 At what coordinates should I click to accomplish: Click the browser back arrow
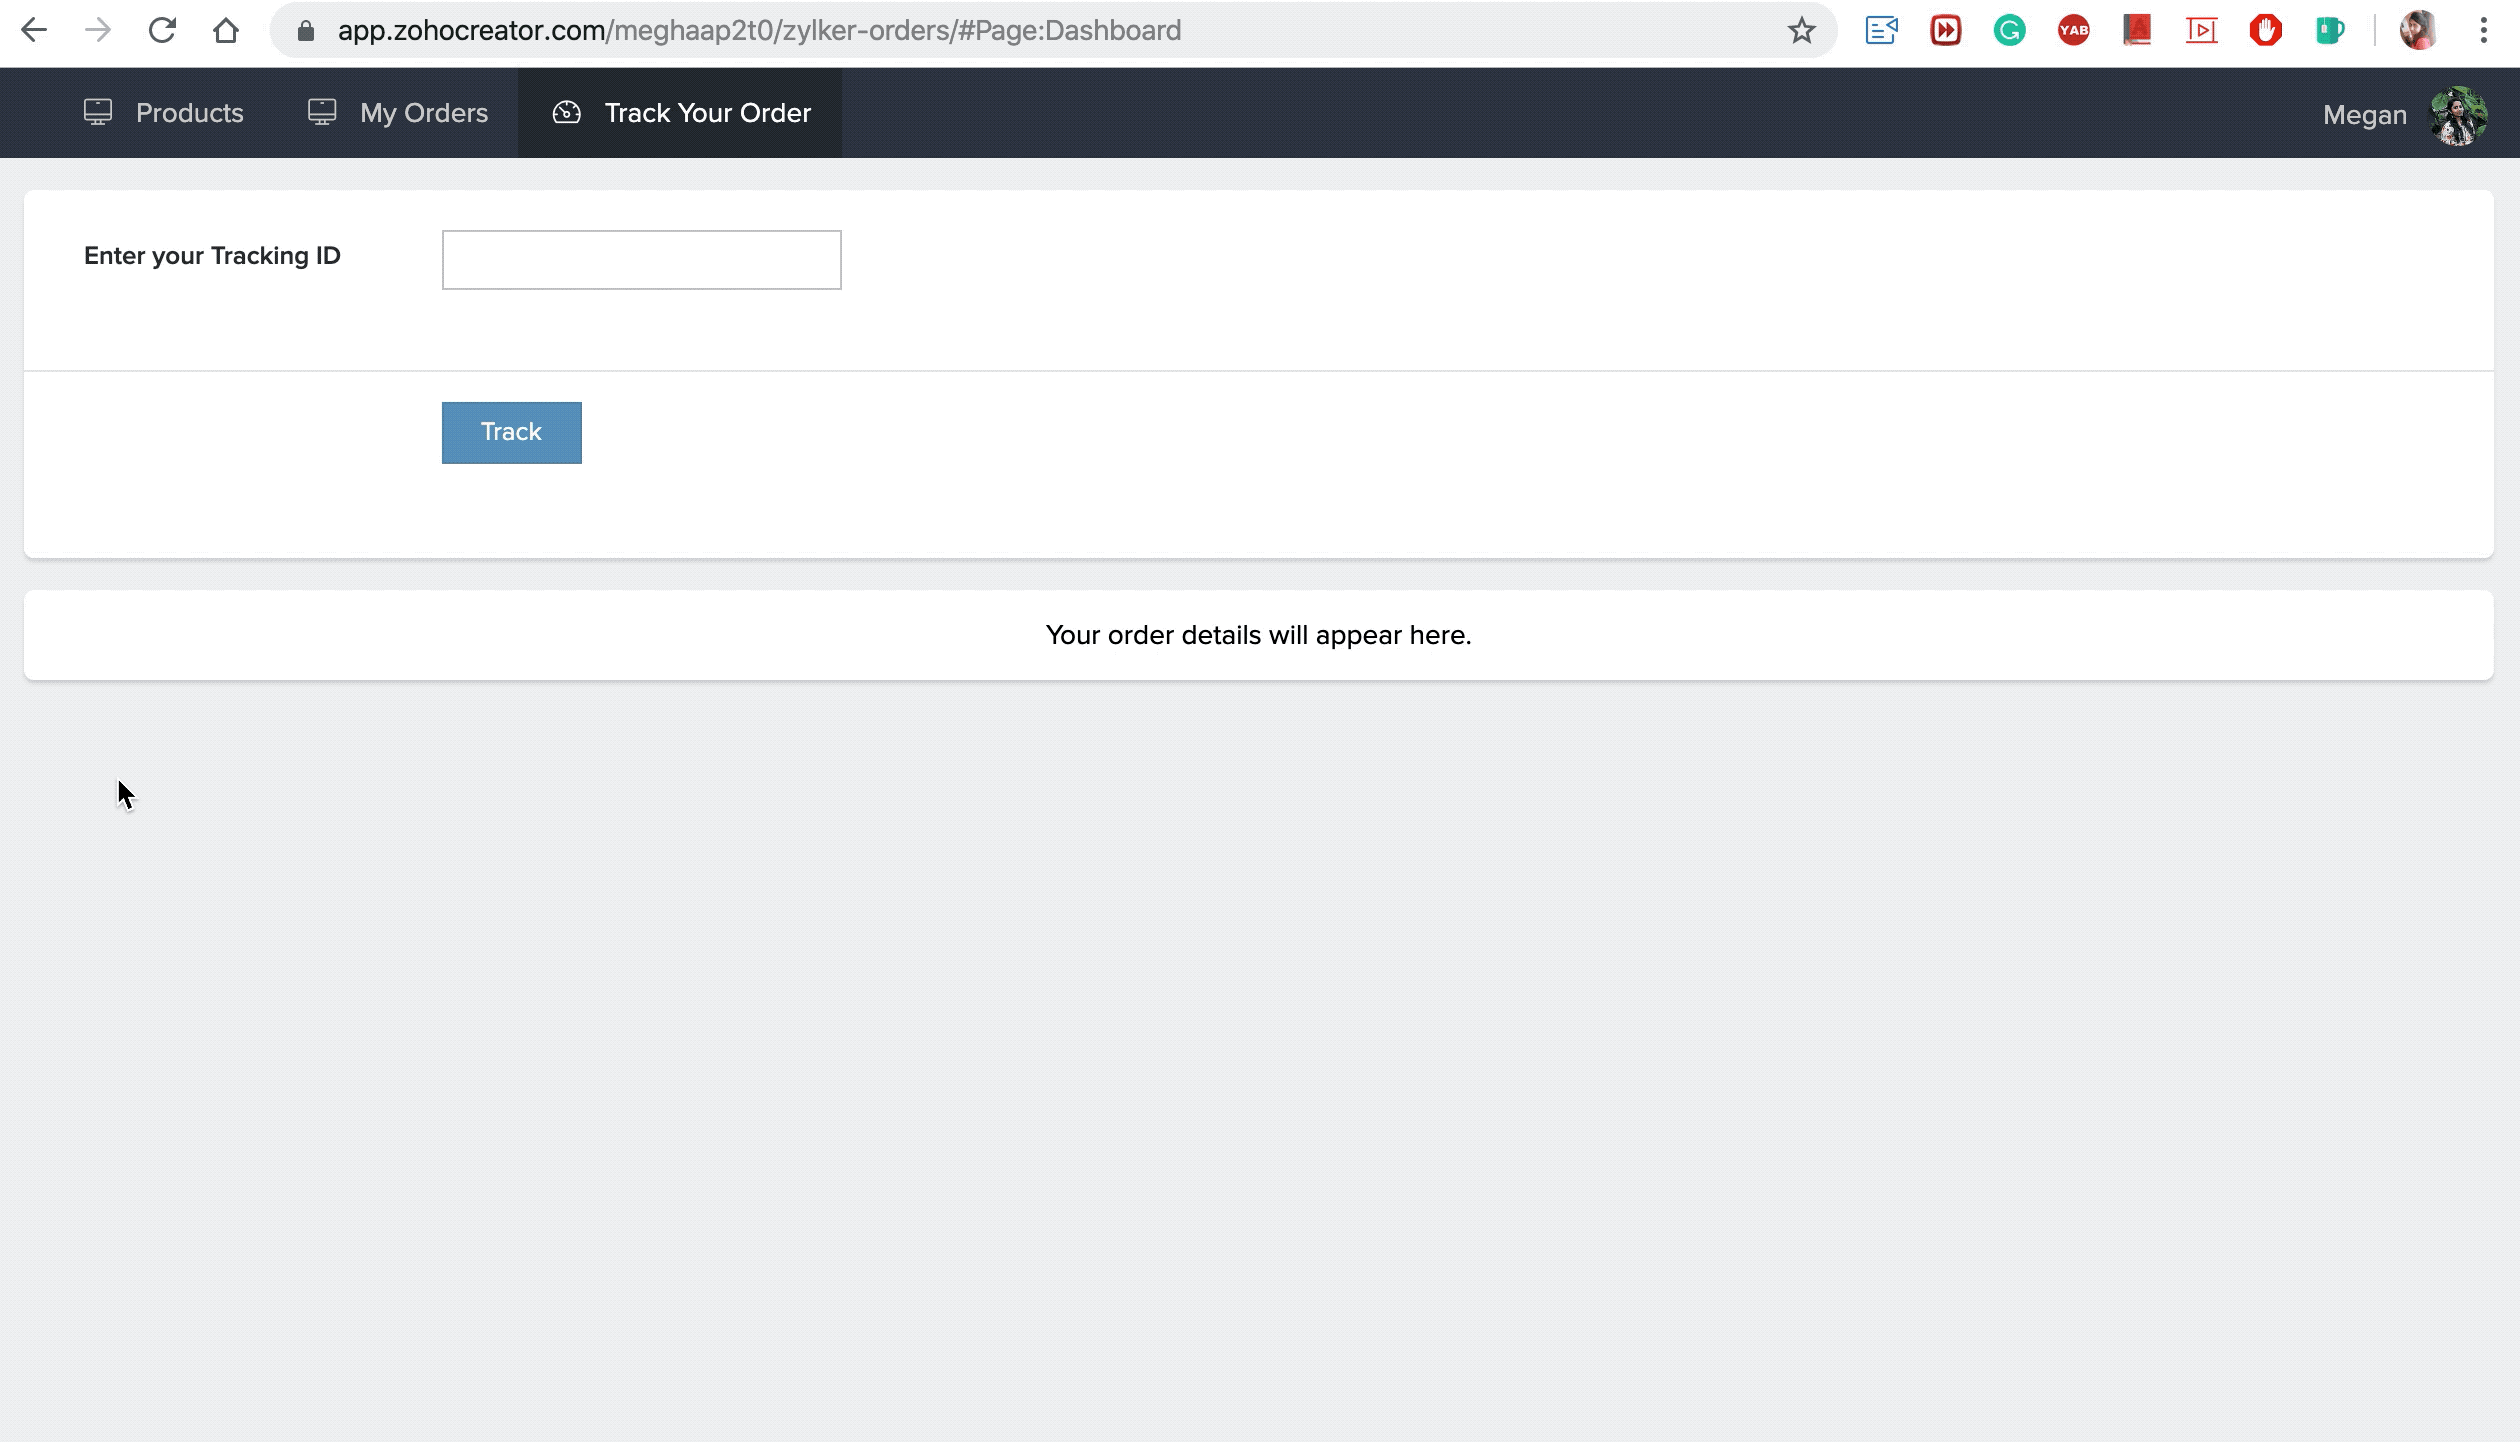(x=34, y=30)
